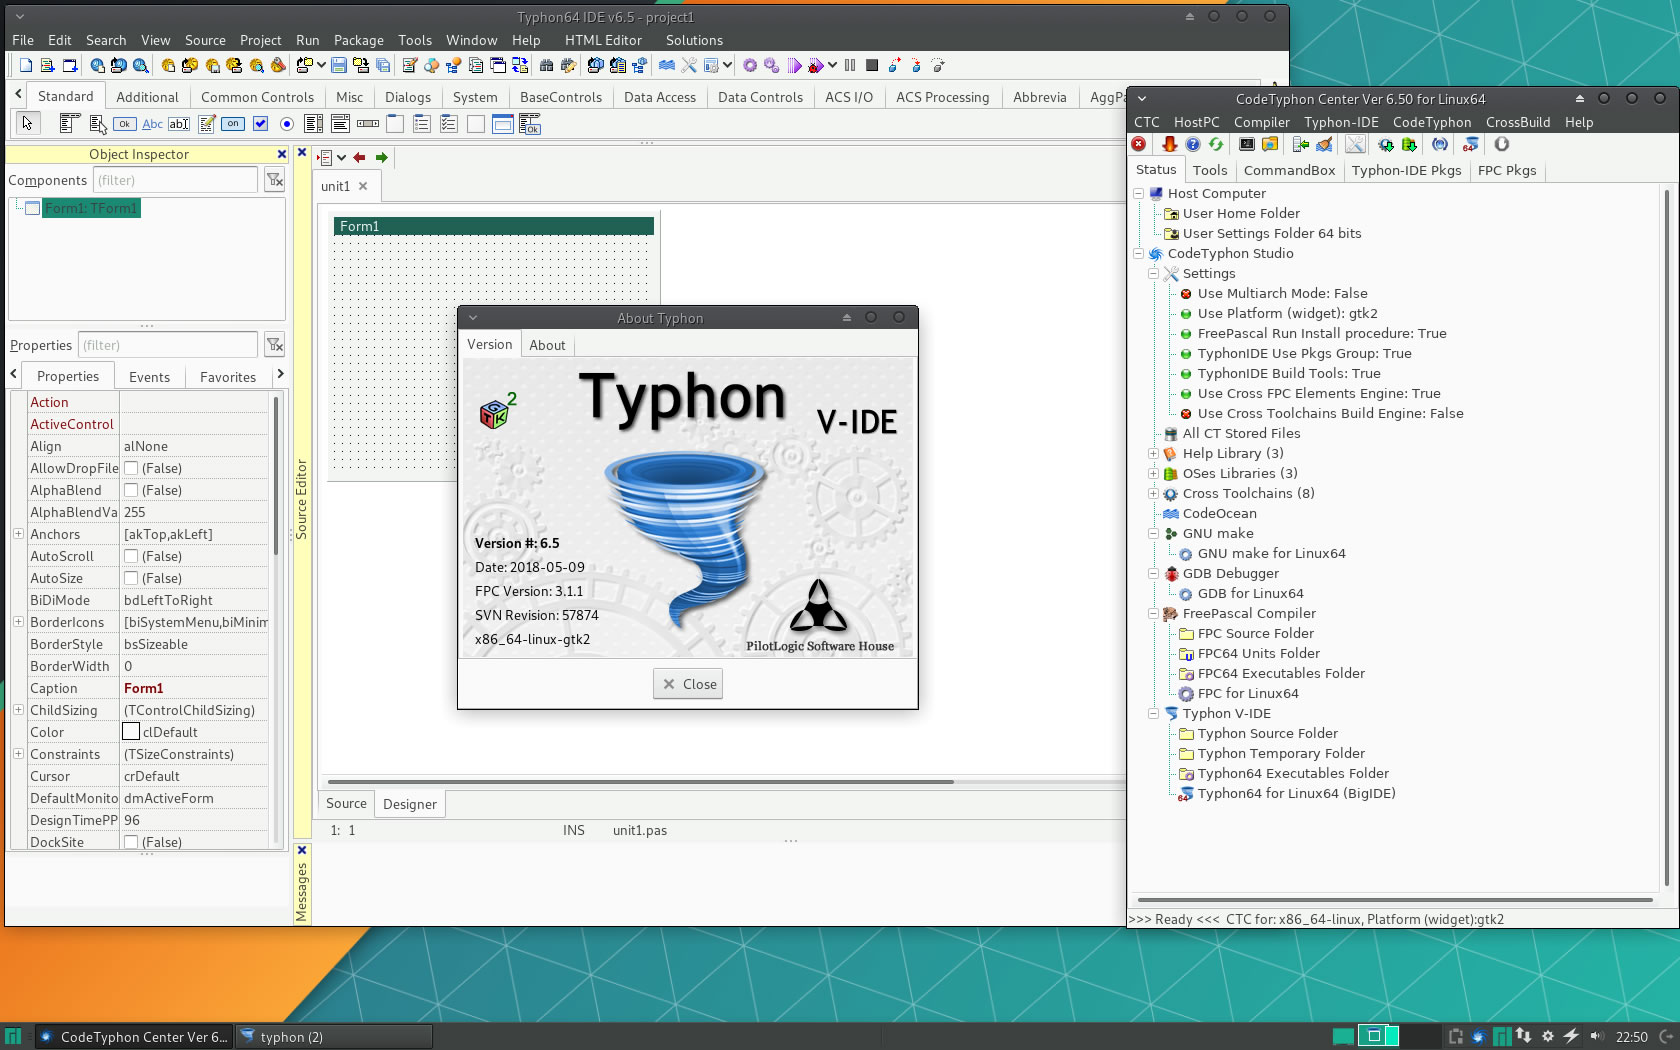Click the Properties filter field

(x=167, y=345)
